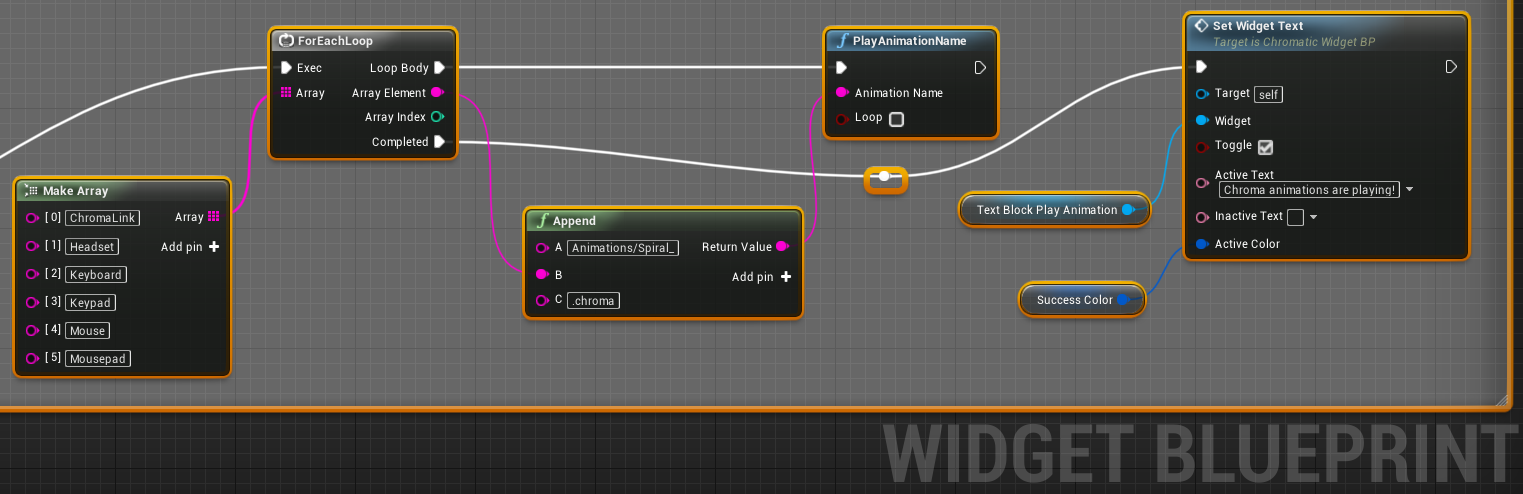1523x494 pixels.
Task: Click the Append Return Value output pin
Action: [781, 247]
